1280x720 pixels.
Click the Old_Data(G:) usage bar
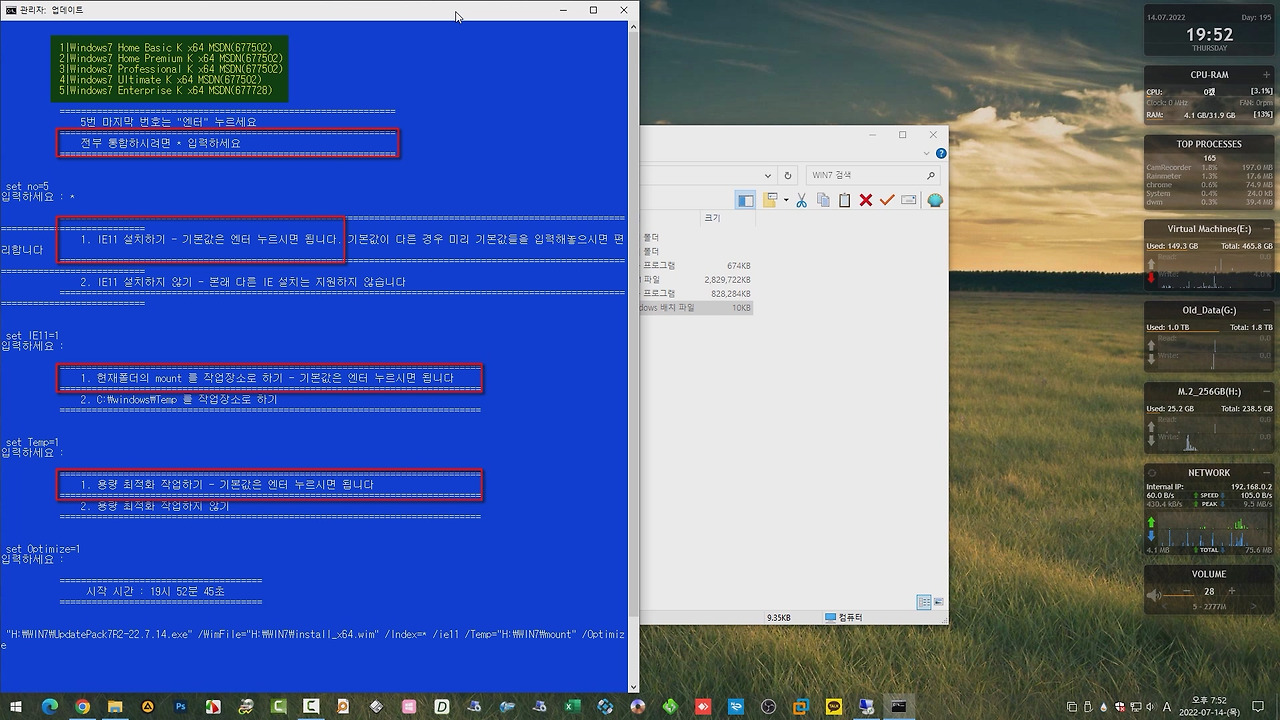pyautogui.click(x=1209, y=332)
